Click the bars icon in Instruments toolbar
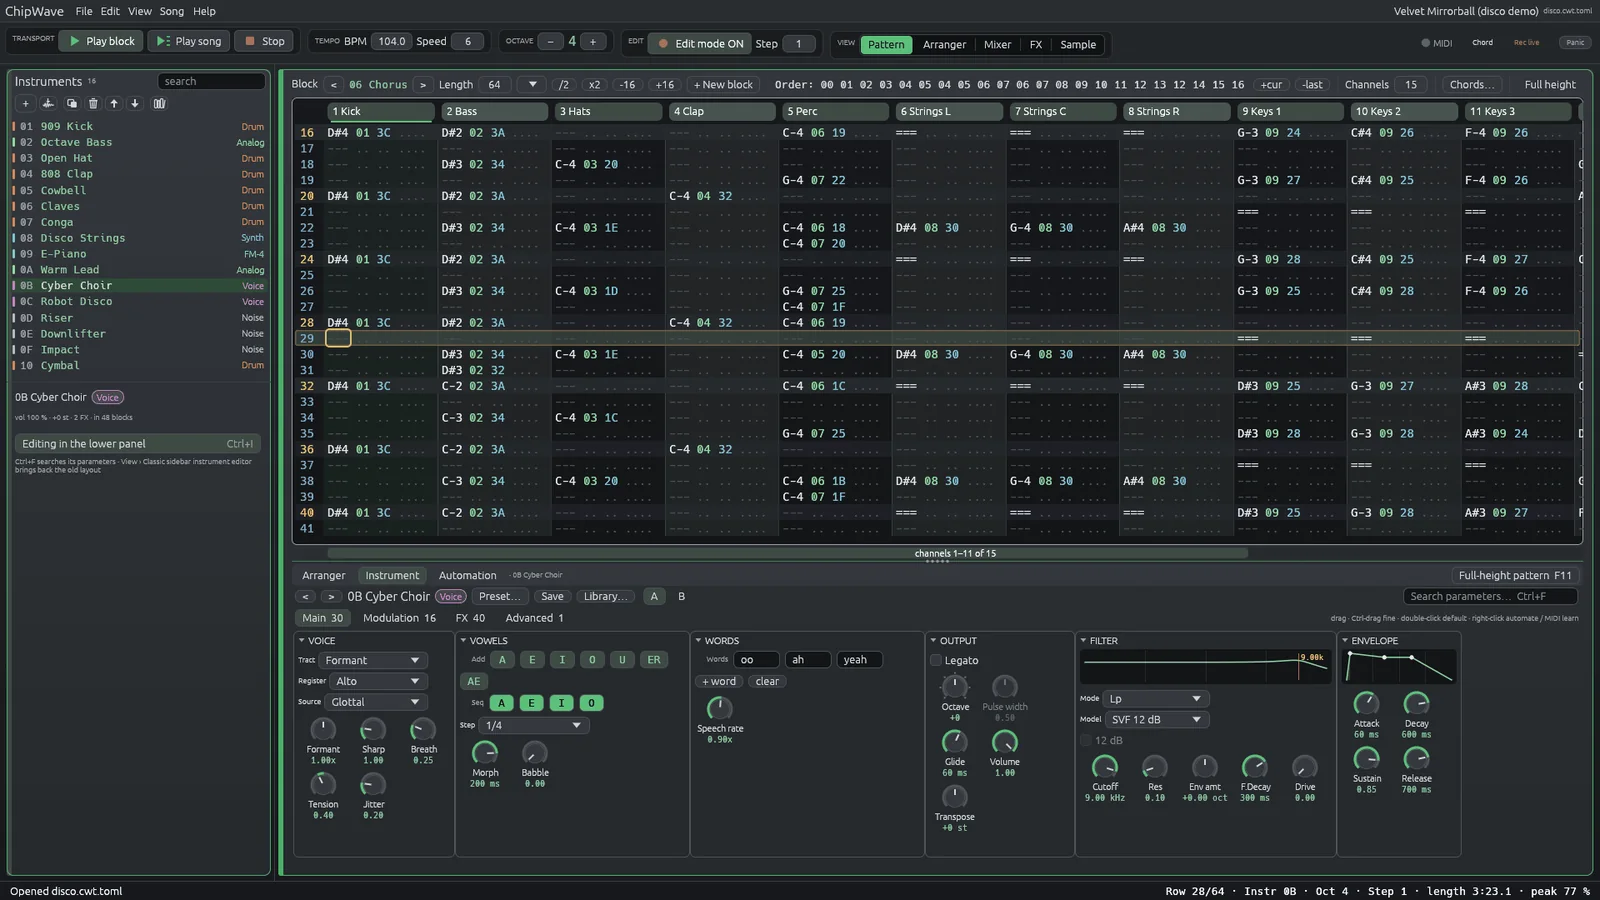The width and height of the screenshot is (1600, 900). tap(159, 103)
